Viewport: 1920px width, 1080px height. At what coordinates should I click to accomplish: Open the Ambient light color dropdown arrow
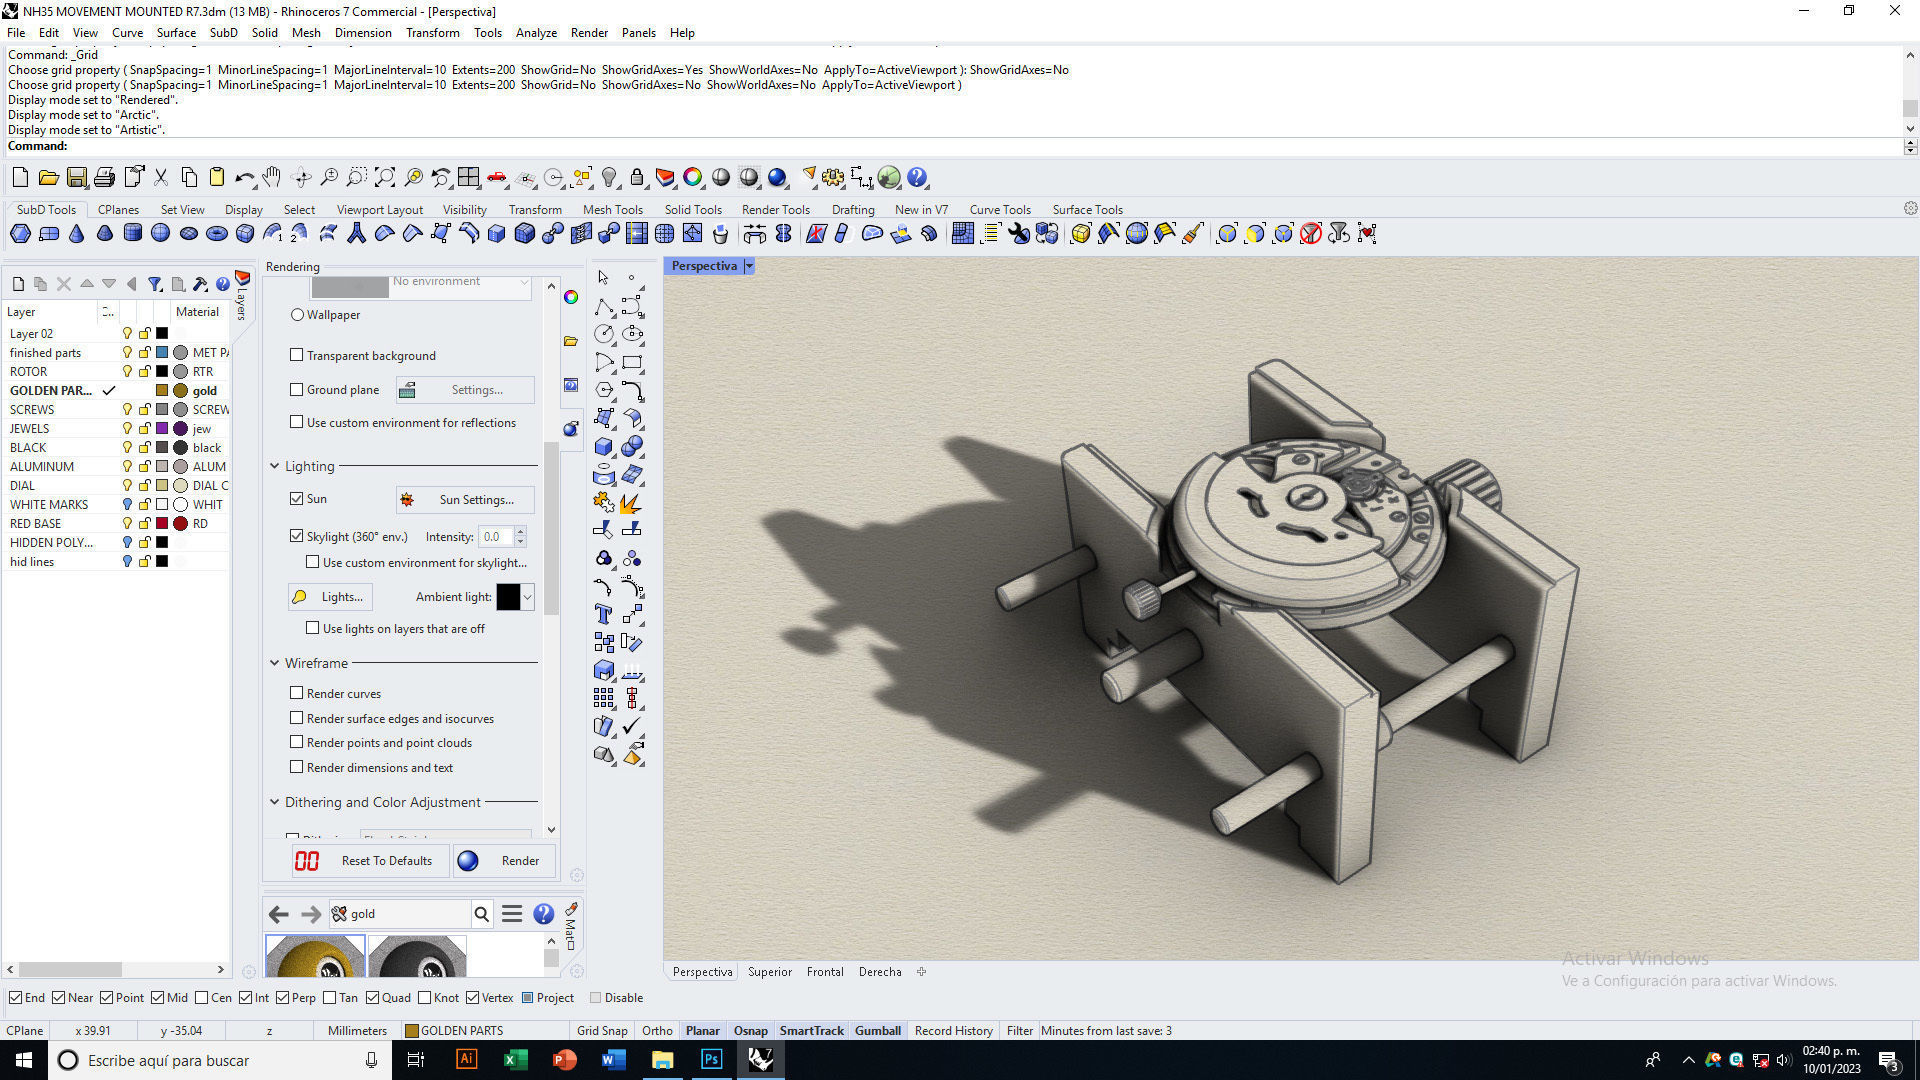tap(527, 597)
